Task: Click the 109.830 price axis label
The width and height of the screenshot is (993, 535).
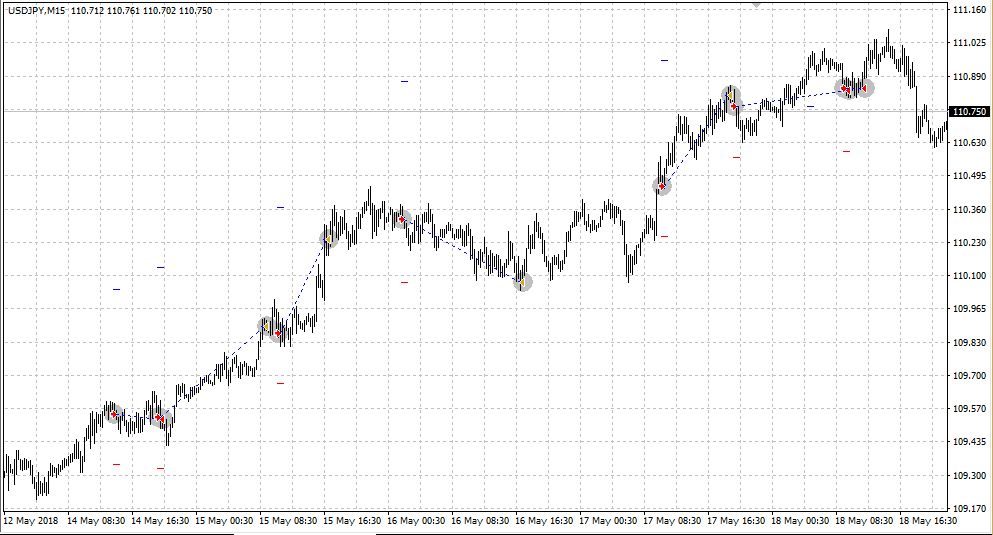Action: pos(969,343)
